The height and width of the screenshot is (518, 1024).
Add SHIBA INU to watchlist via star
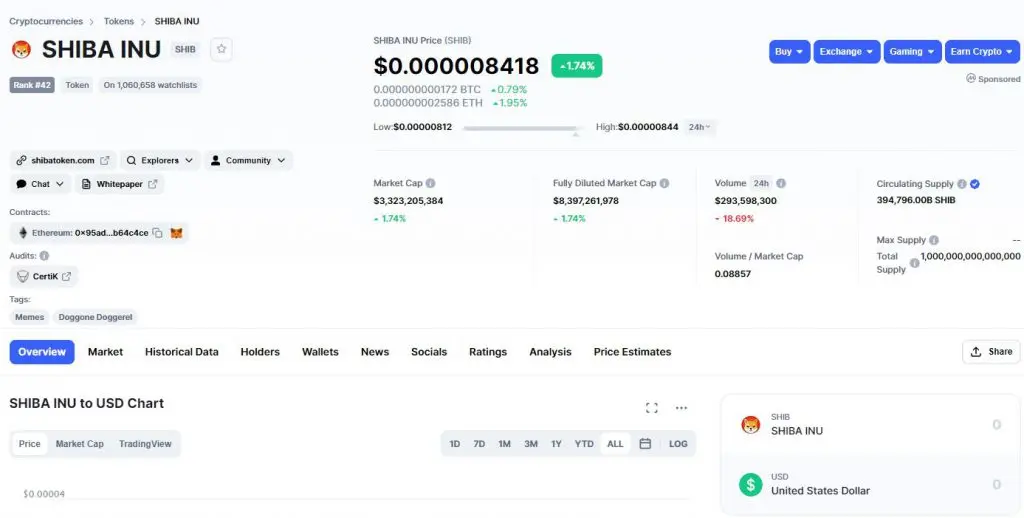[x=221, y=49]
